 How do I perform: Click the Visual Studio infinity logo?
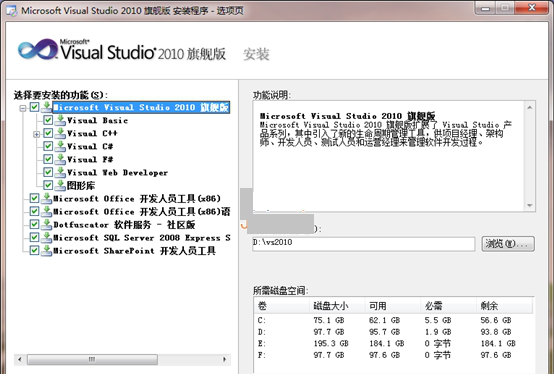[x=38, y=49]
